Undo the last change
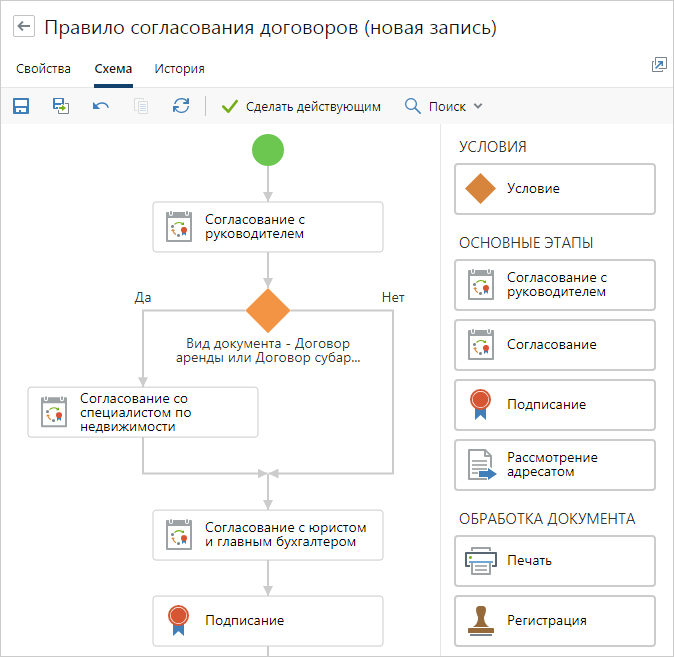This screenshot has height=657, width=674. click(x=101, y=106)
